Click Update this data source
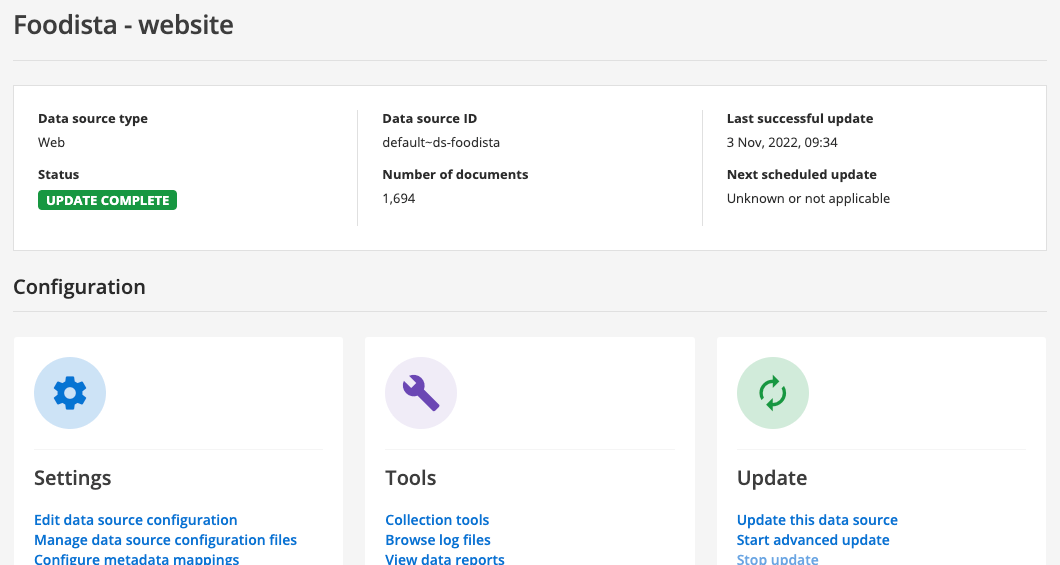This screenshot has height=565, width=1060. [x=817, y=520]
